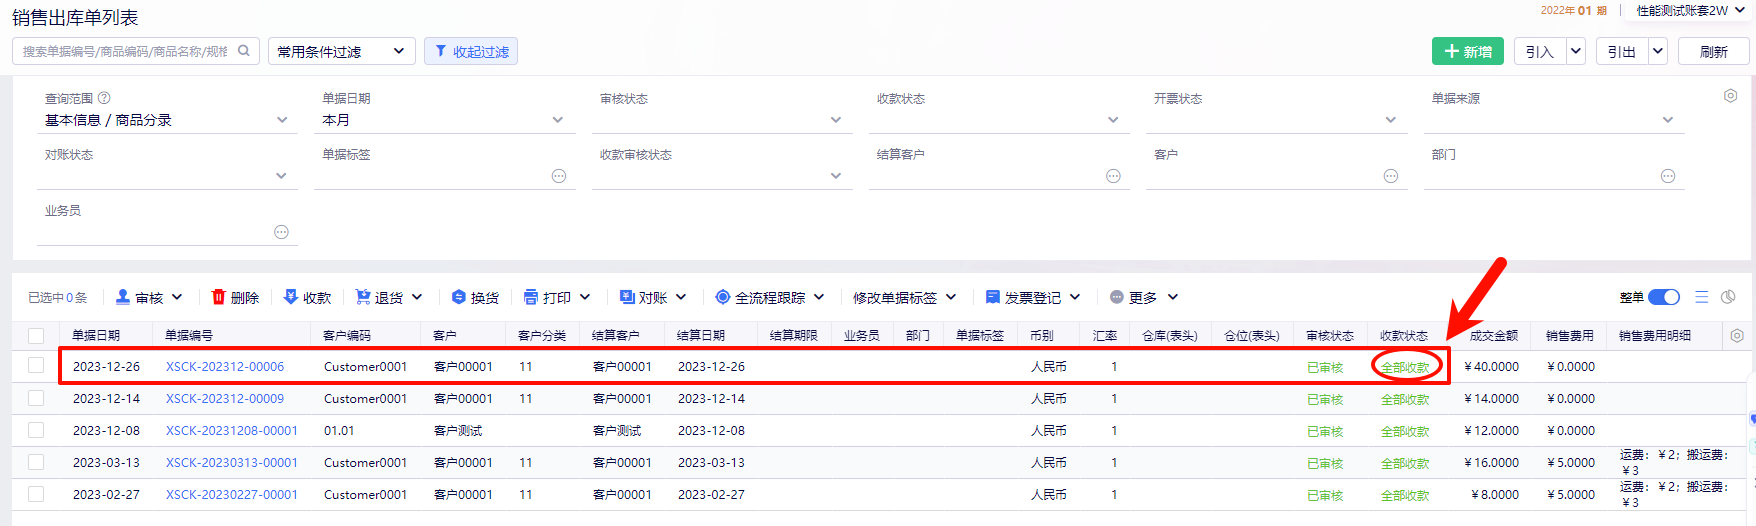Click the help icon next to 查询范围
The image size is (1756, 526).
coord(104,98)
